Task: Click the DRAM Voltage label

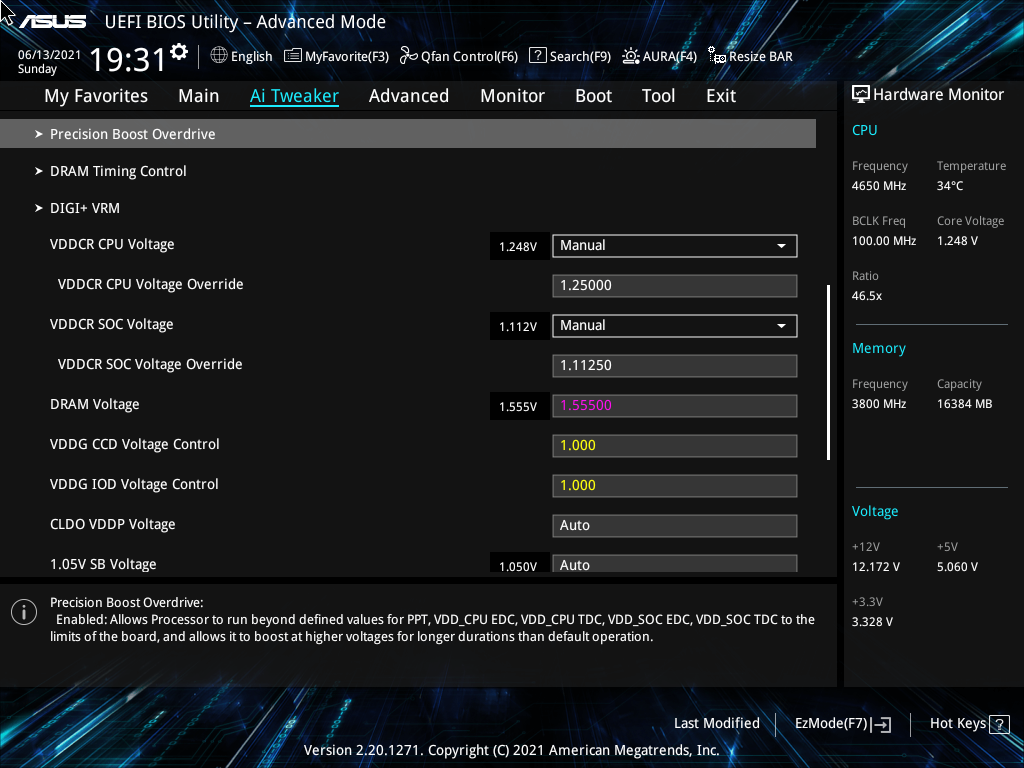Action: [x=95, y=405]
